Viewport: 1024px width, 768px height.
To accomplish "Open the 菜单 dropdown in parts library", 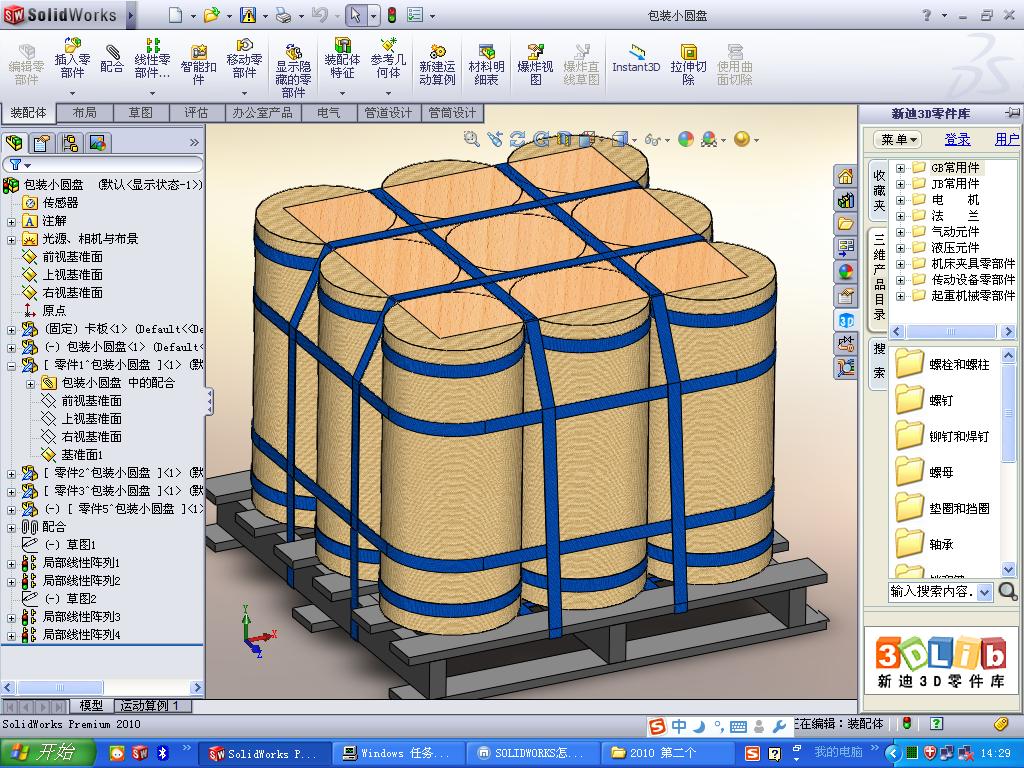I will click(897, 139).
